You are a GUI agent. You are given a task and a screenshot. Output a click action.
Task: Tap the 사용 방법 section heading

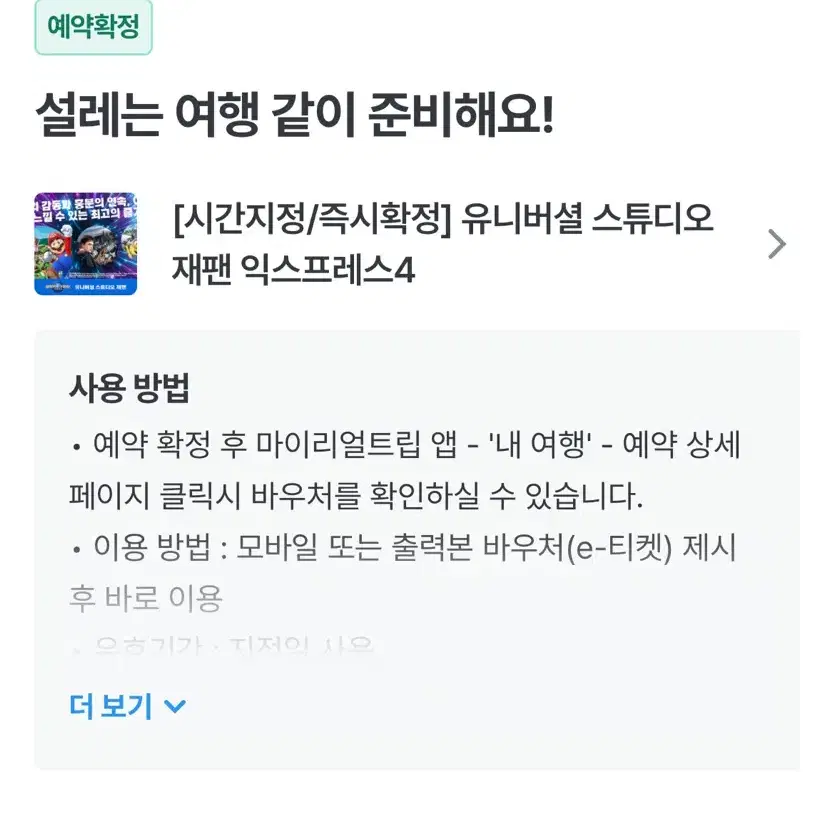coord(129,388)
